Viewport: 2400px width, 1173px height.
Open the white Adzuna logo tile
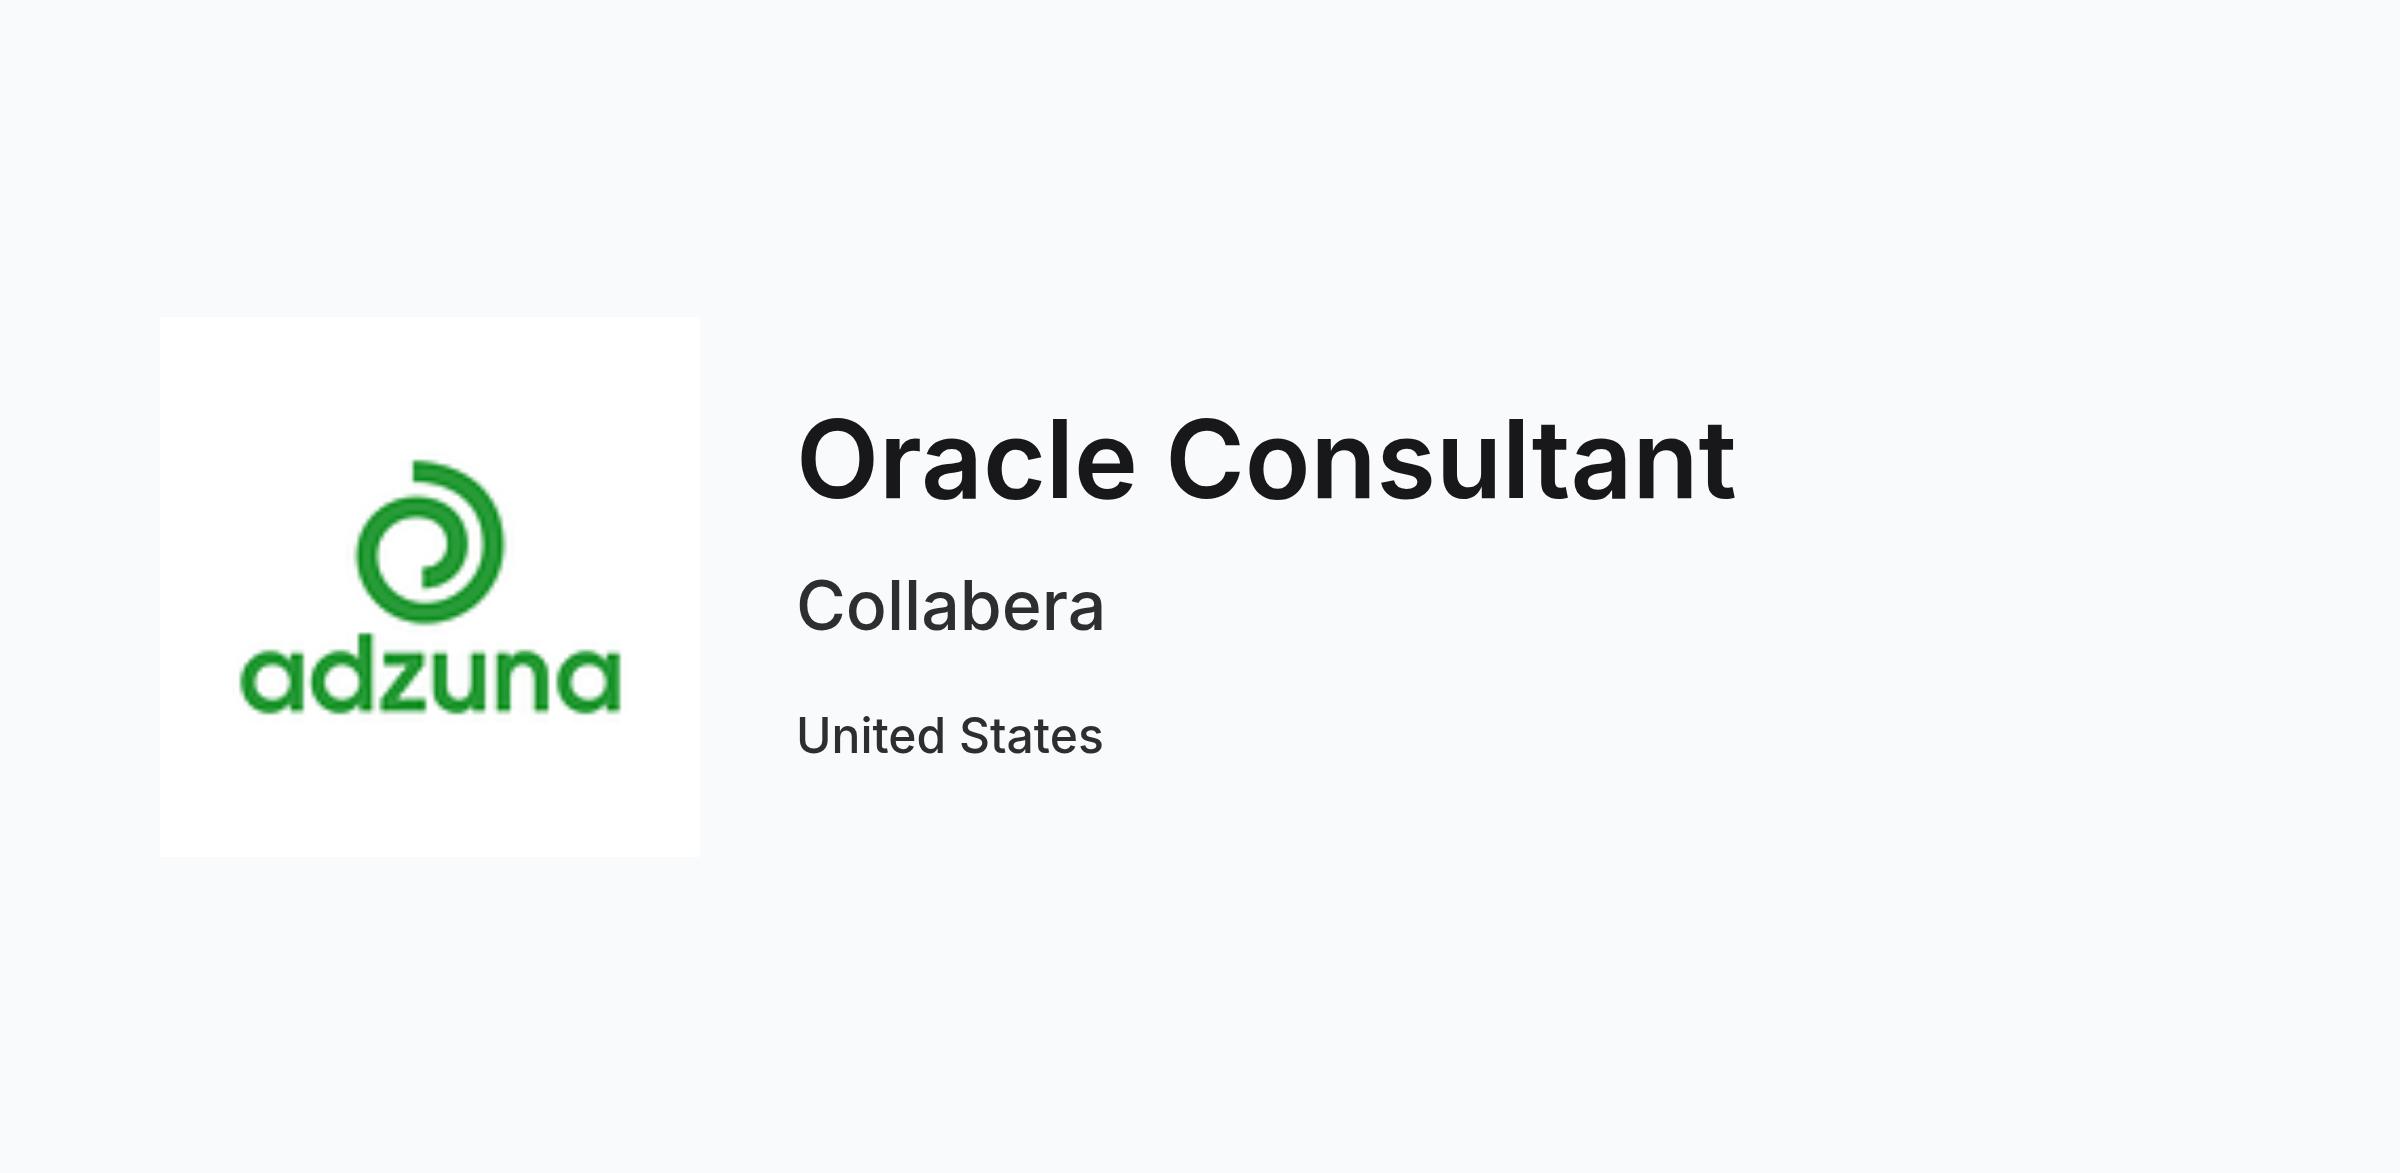pyautogui.click(x=430, y=587)
